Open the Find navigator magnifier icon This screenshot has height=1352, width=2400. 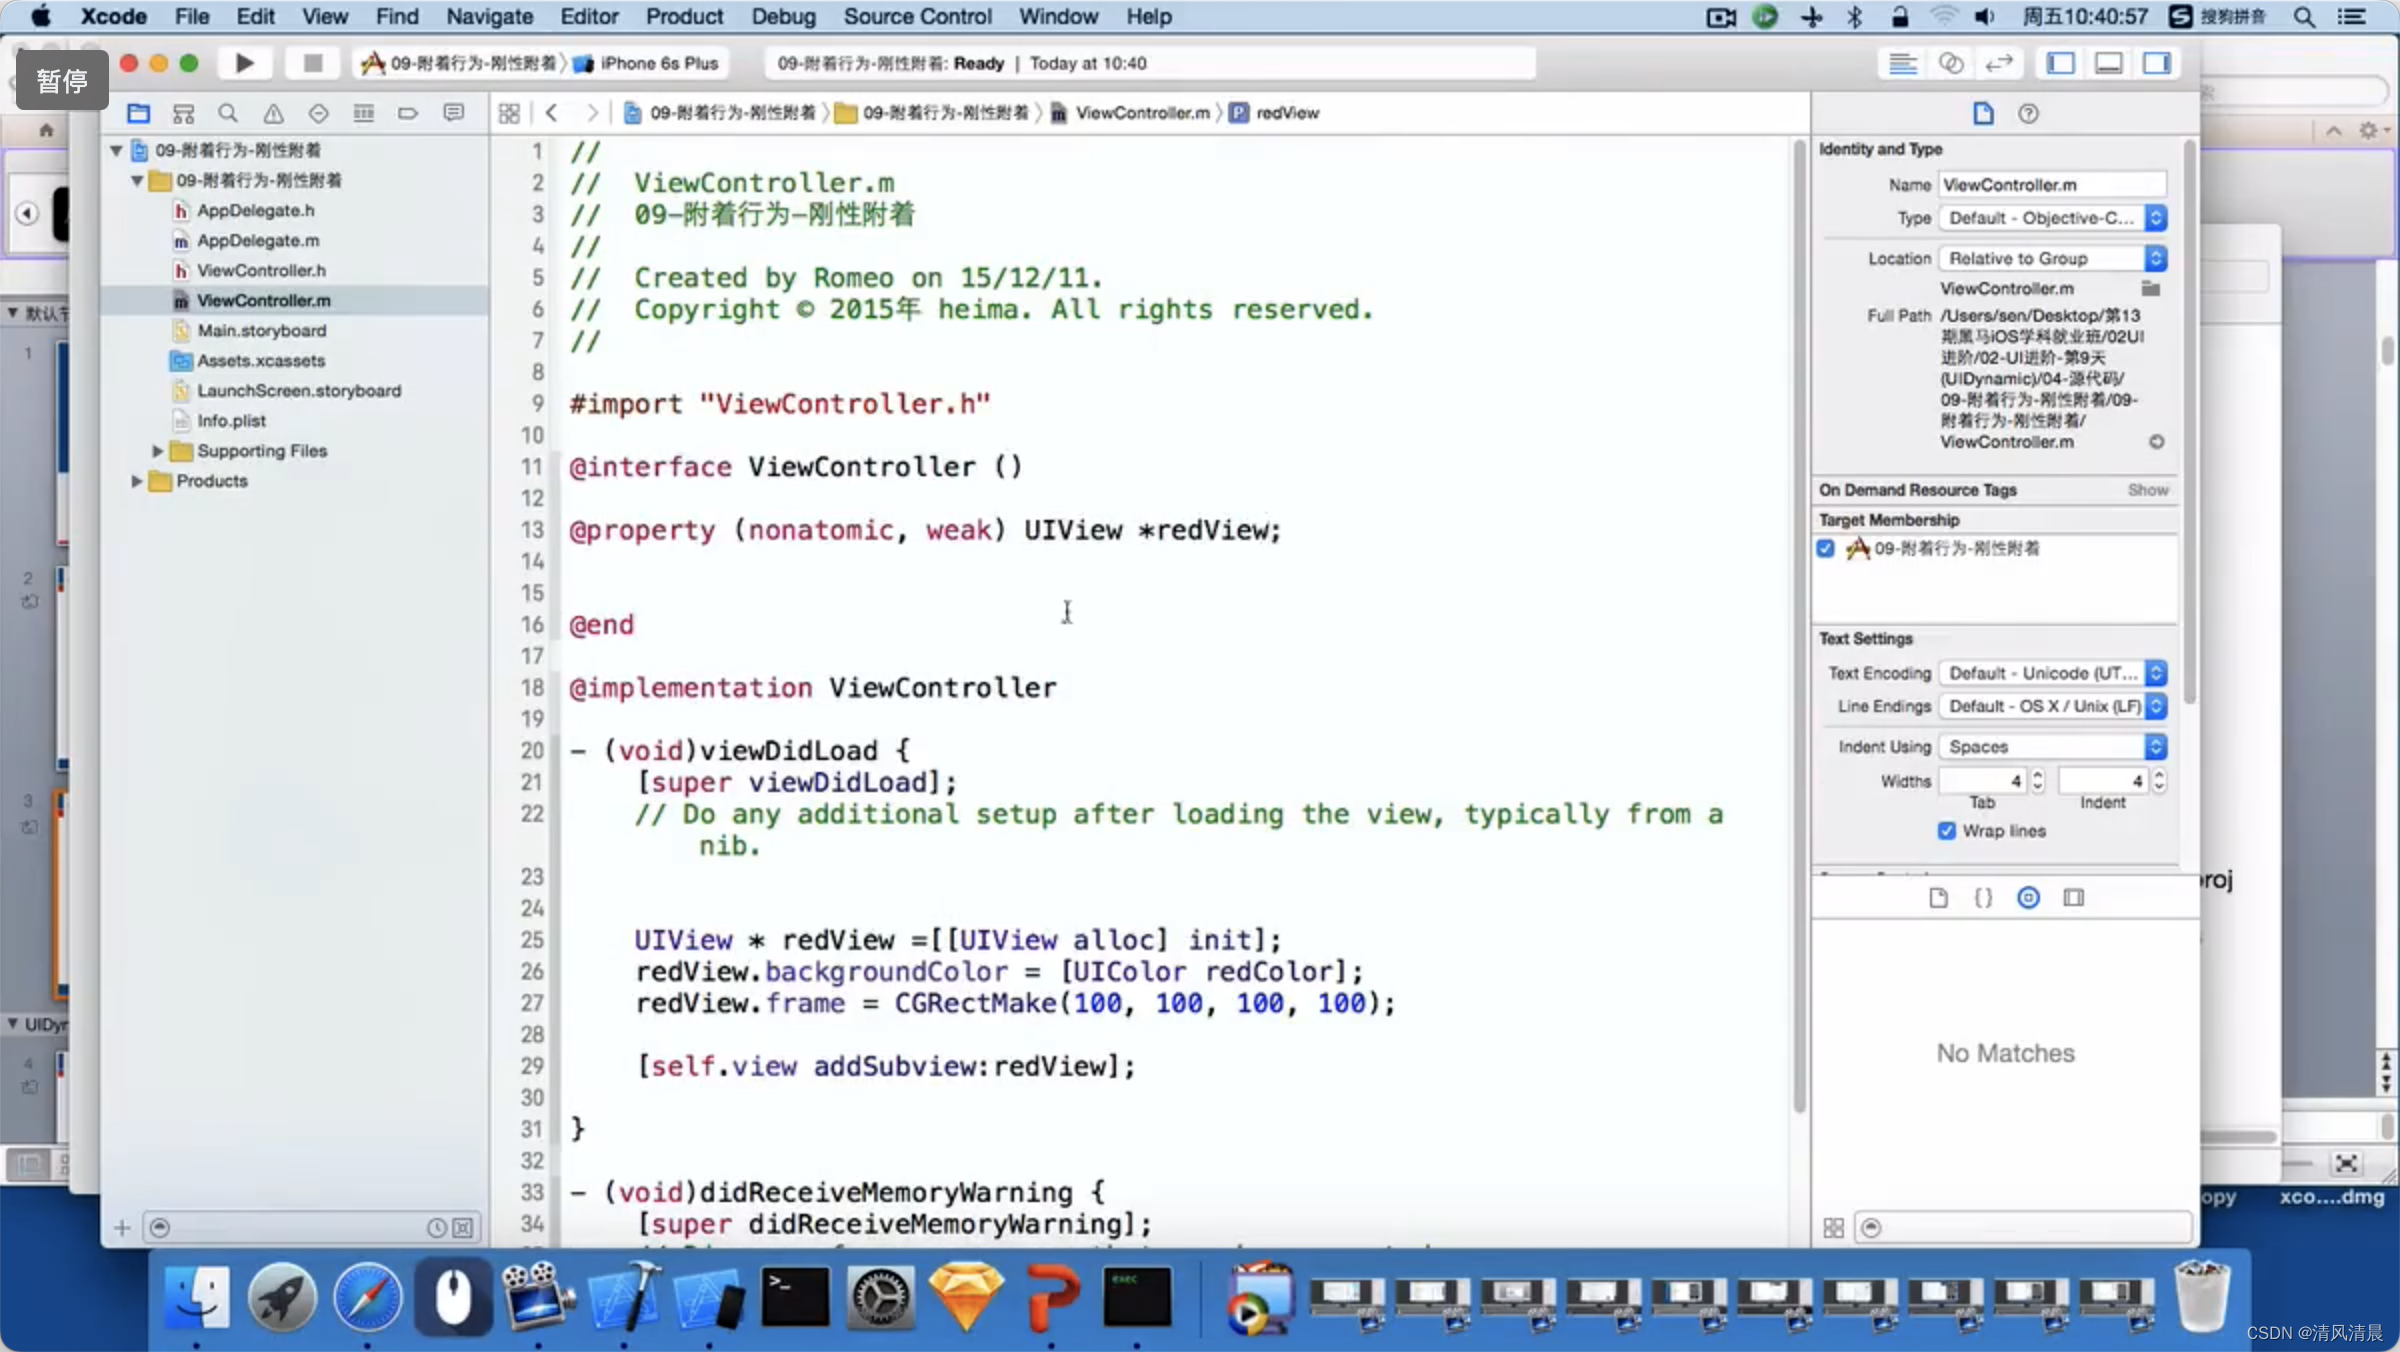[228, 113]
